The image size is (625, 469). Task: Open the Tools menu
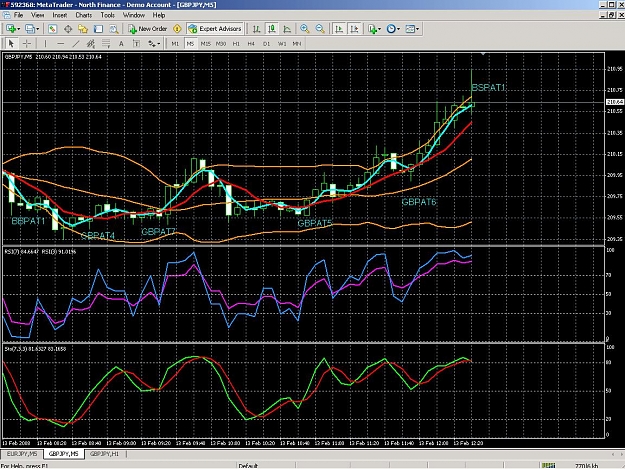click(x=107, y=15)
